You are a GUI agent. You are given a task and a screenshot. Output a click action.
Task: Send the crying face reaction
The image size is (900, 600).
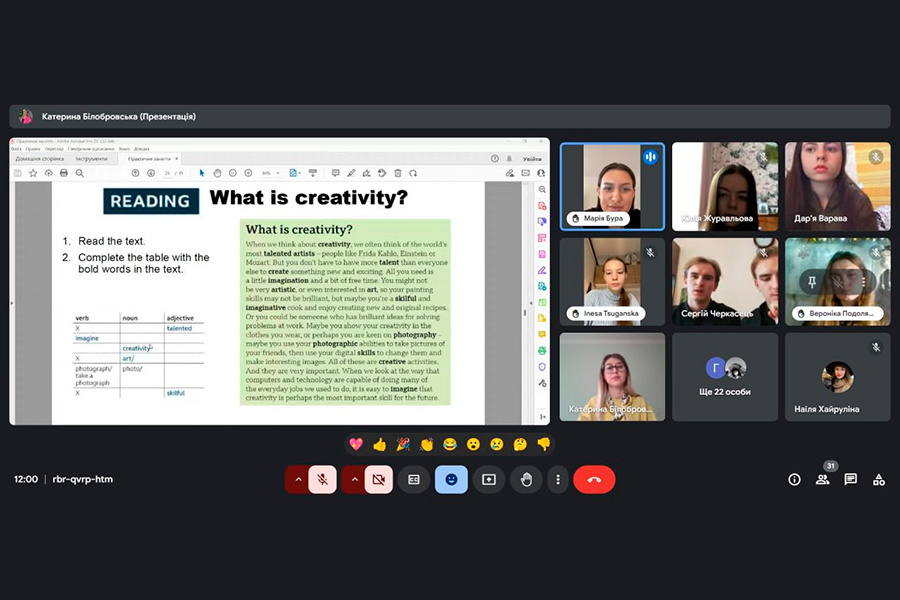point(496,444)
